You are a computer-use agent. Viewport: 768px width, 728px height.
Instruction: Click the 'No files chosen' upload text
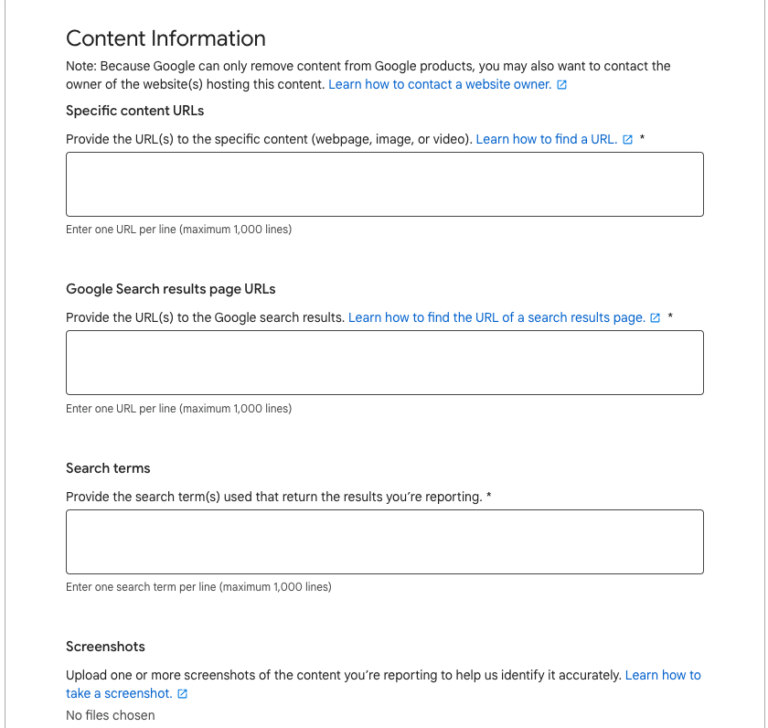point(110,715)
